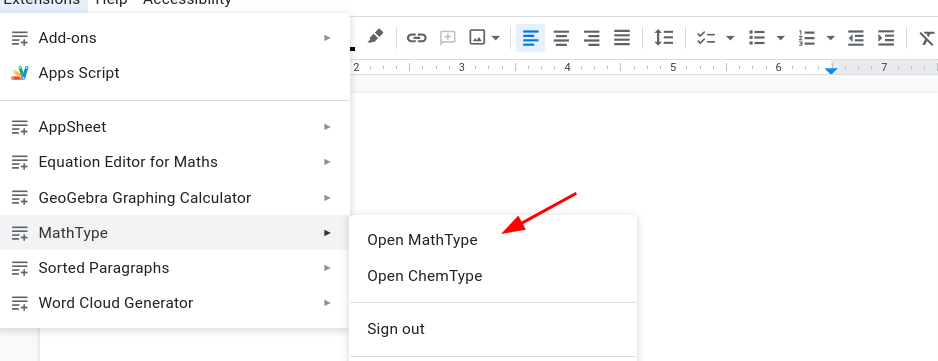
Task: Select GeoGebra Graphing Calculator entry
Action: [x=175, y=198]
